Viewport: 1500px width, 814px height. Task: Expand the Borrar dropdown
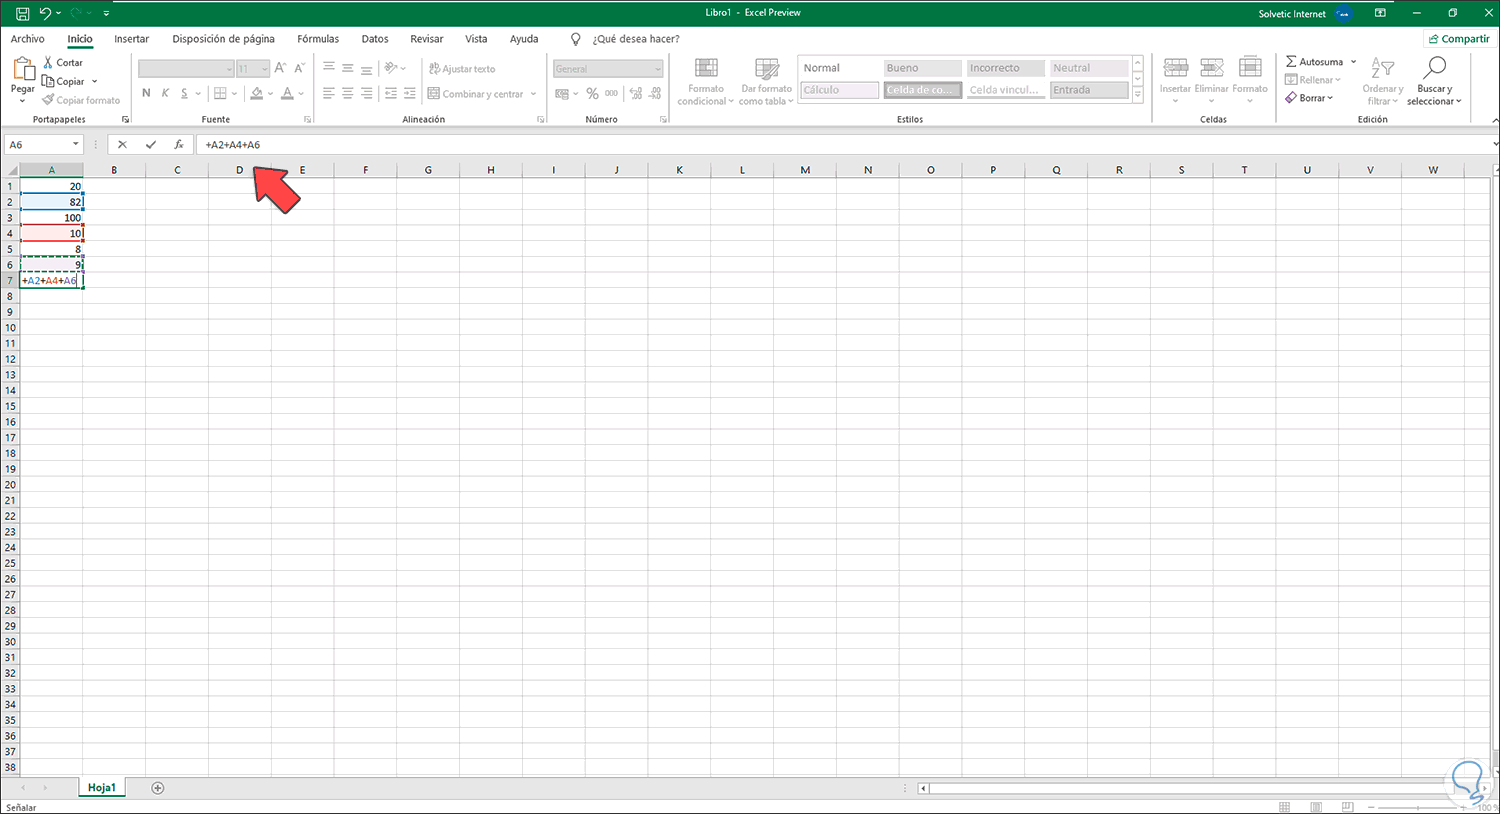tap(1330, 98)
